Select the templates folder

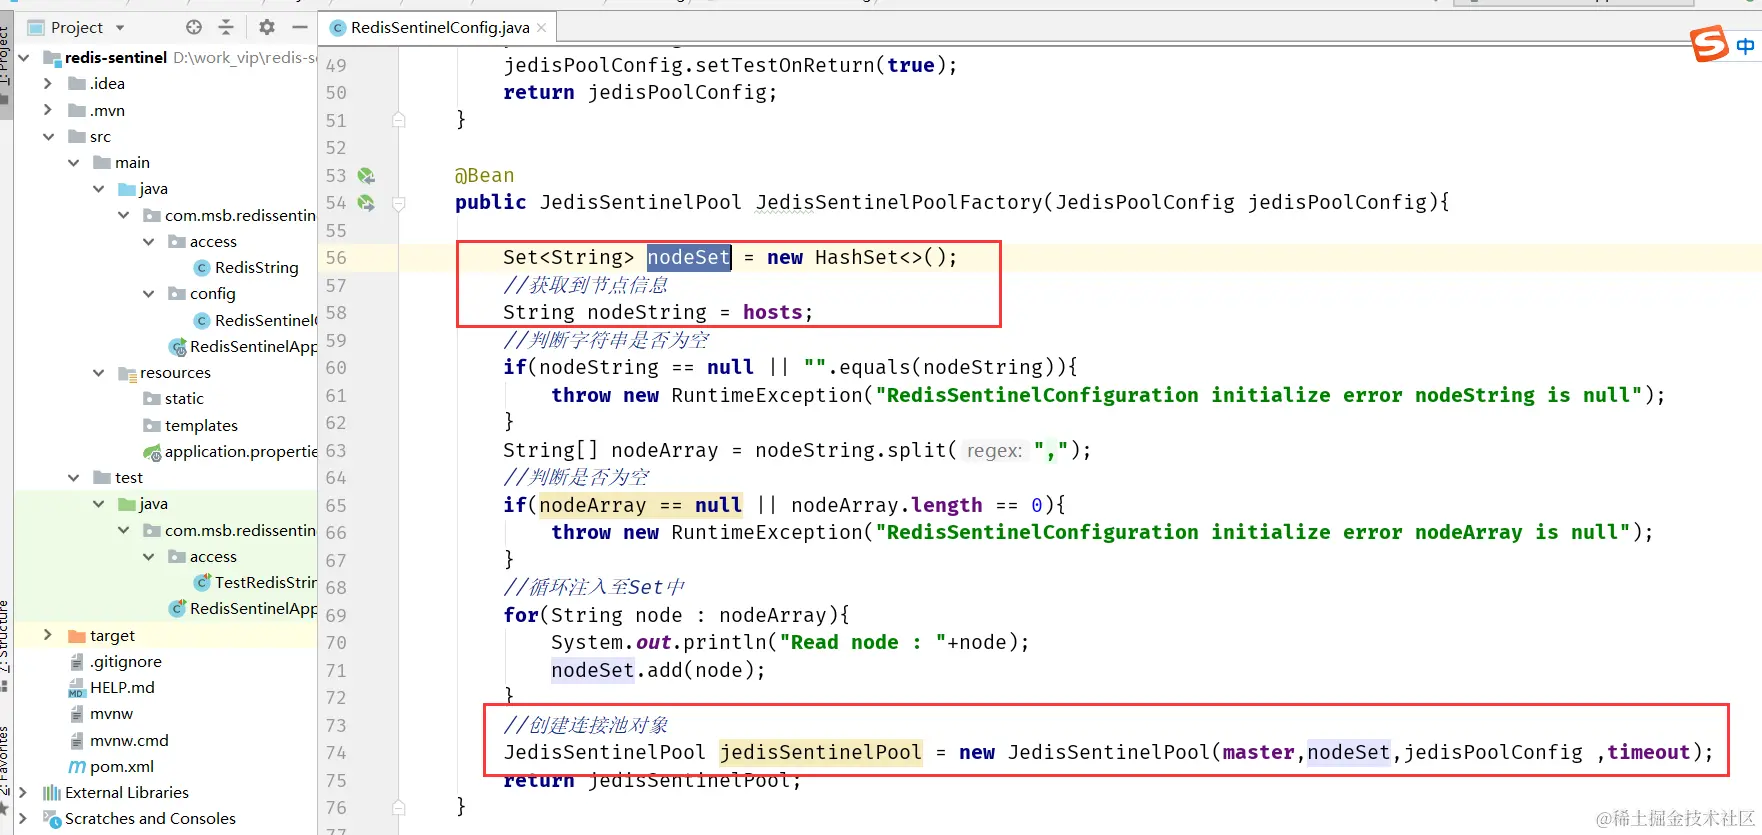[x=201, y=425]
